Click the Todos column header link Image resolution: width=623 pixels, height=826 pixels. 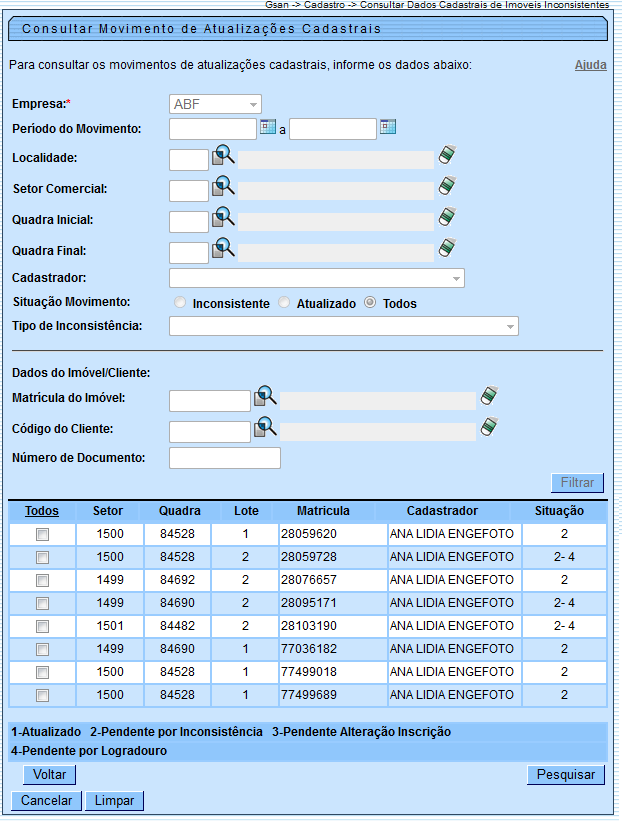pyautogui.click(x=42, y=511)
